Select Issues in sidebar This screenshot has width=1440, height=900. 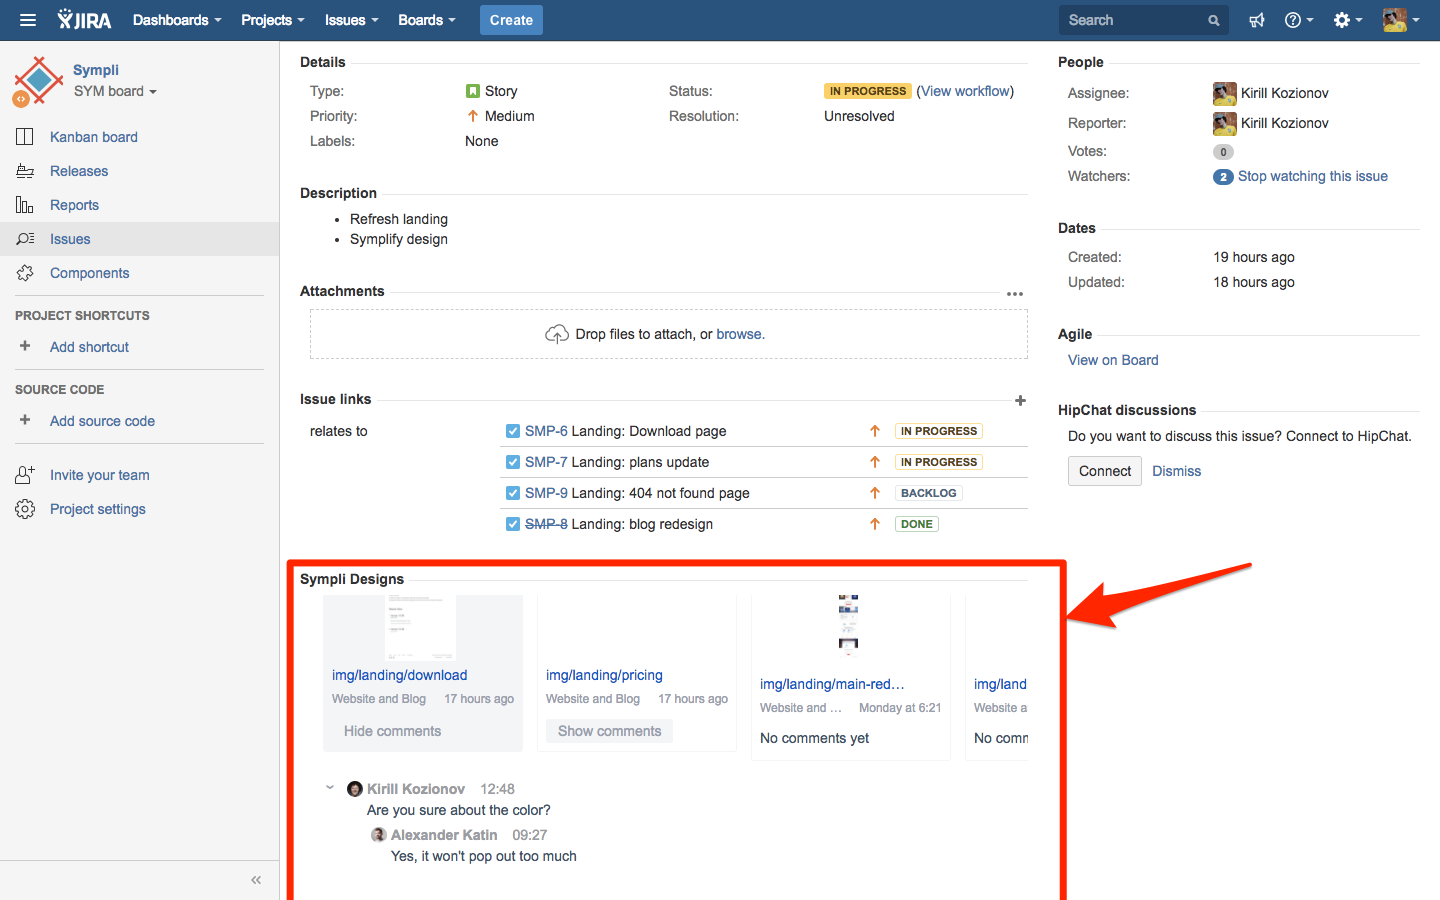click(x=70, y=239)
